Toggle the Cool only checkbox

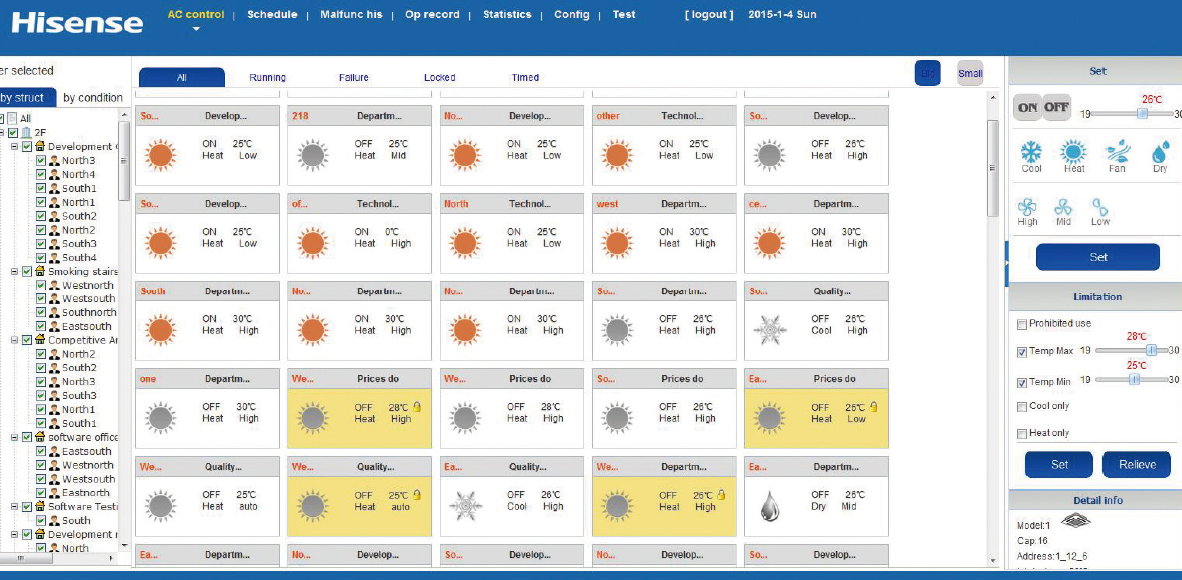1021,407
